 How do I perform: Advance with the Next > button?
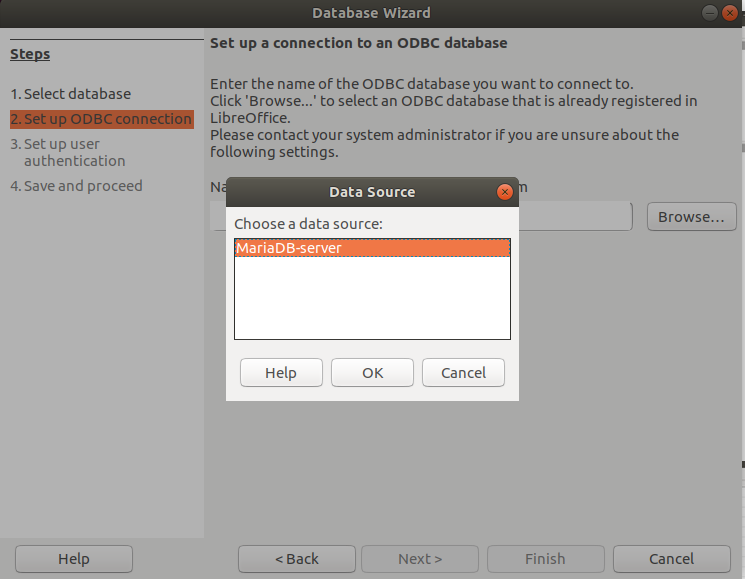point(420,559)
